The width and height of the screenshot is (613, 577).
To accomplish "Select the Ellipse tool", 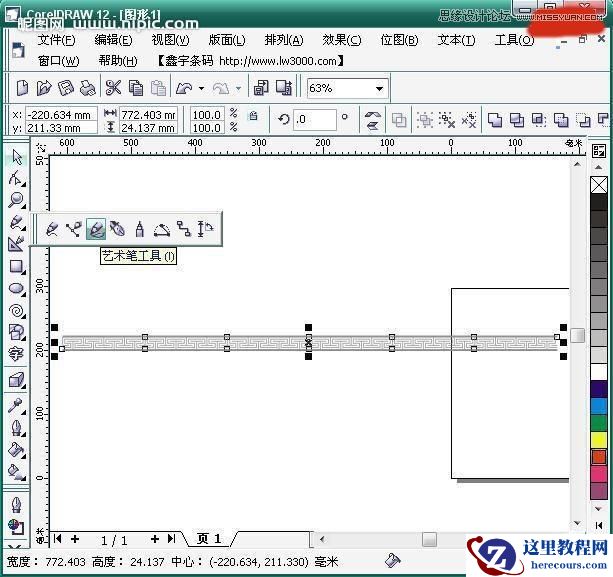I will 17,289.
